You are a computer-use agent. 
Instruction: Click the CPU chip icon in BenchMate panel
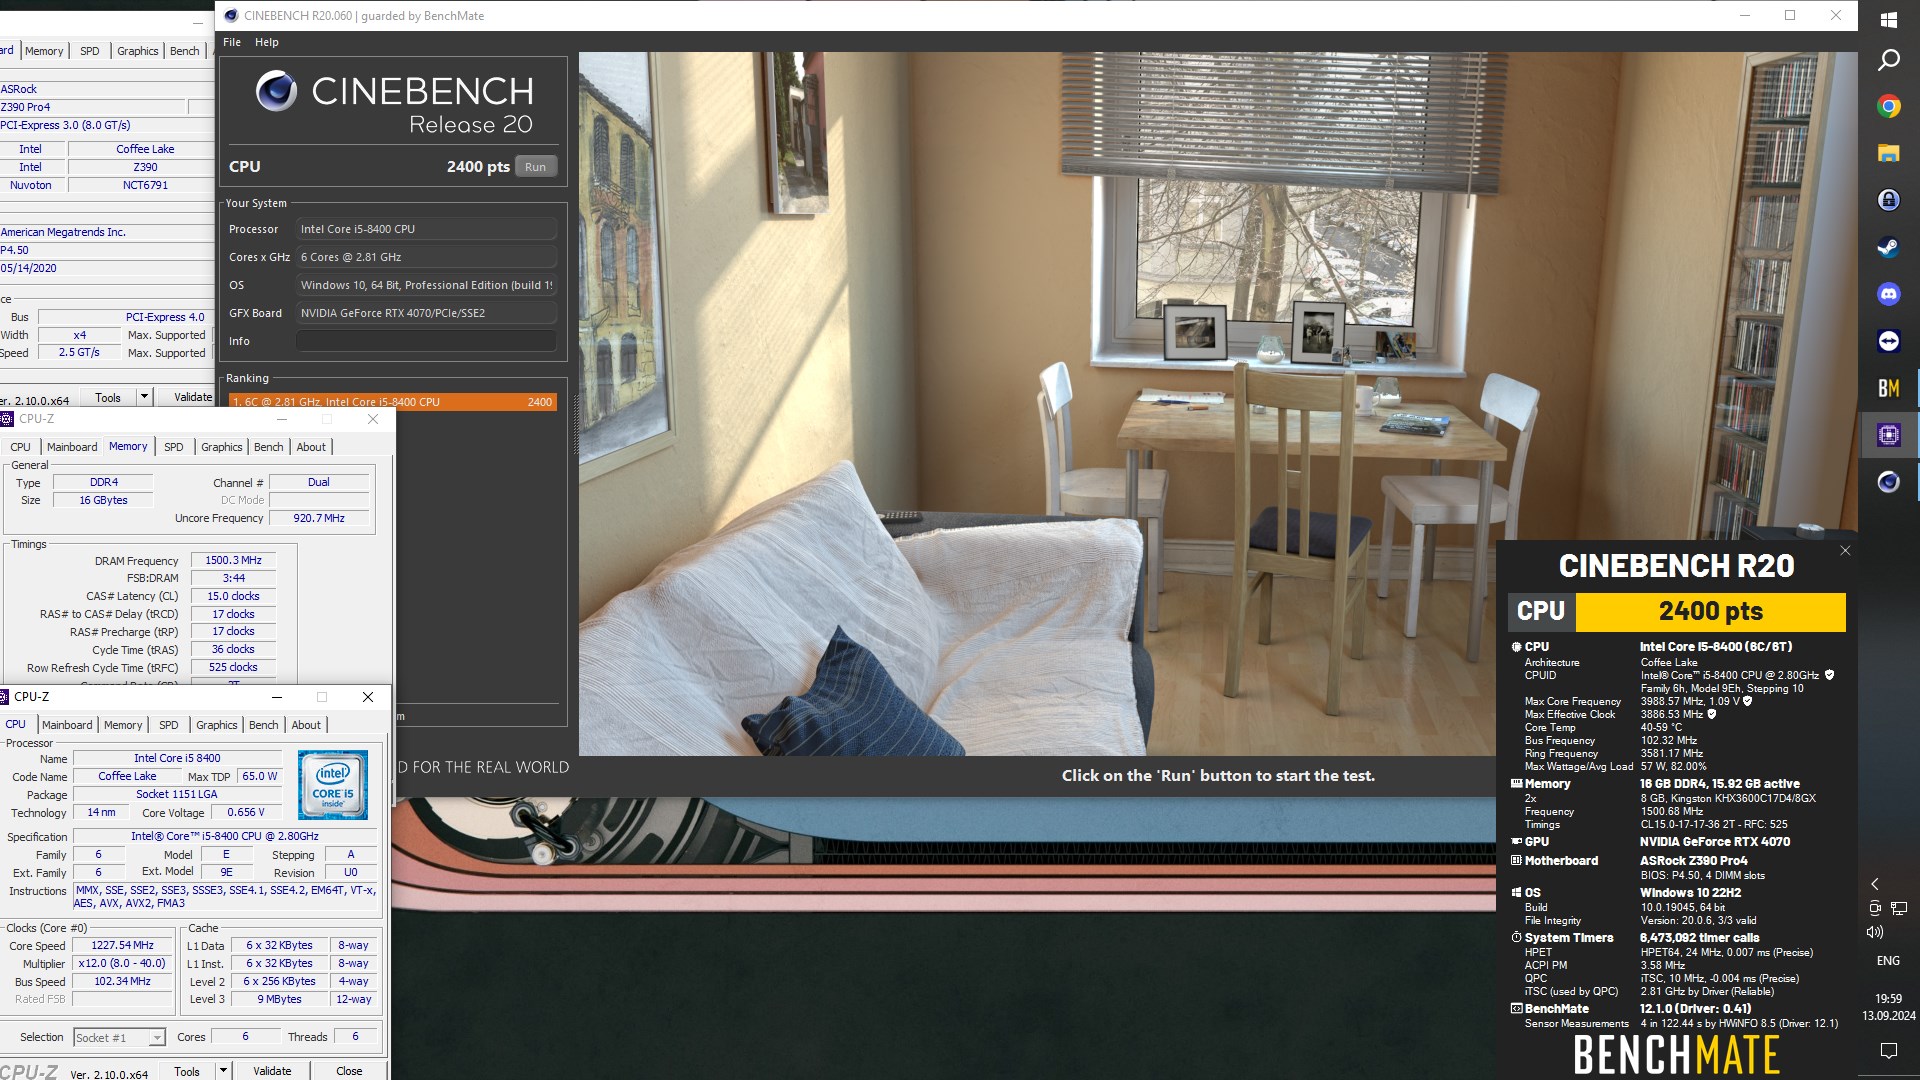click(x=1516, y=647)
